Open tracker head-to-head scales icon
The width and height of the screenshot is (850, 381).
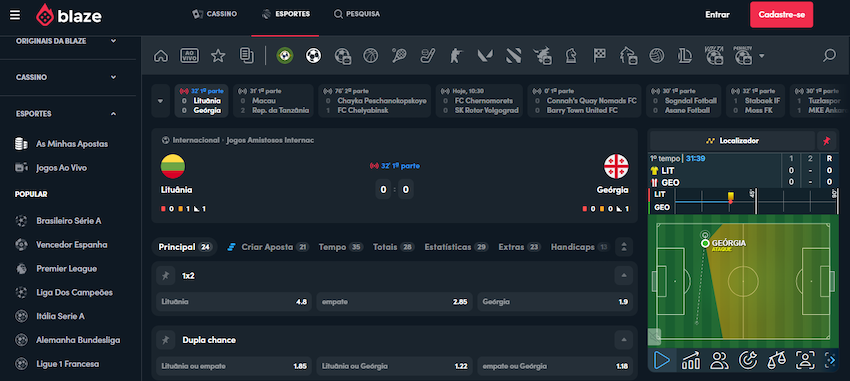tap(777, 360)
